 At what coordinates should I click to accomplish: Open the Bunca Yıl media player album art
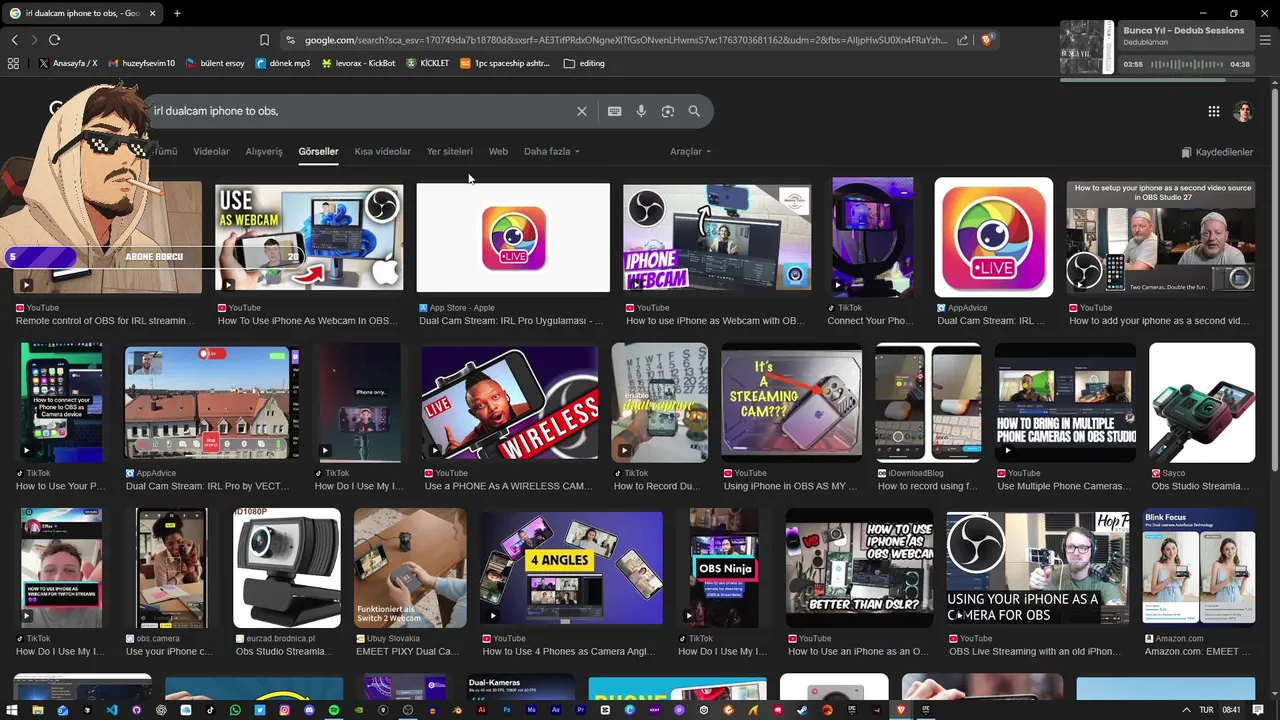[x=1087, y=47]
